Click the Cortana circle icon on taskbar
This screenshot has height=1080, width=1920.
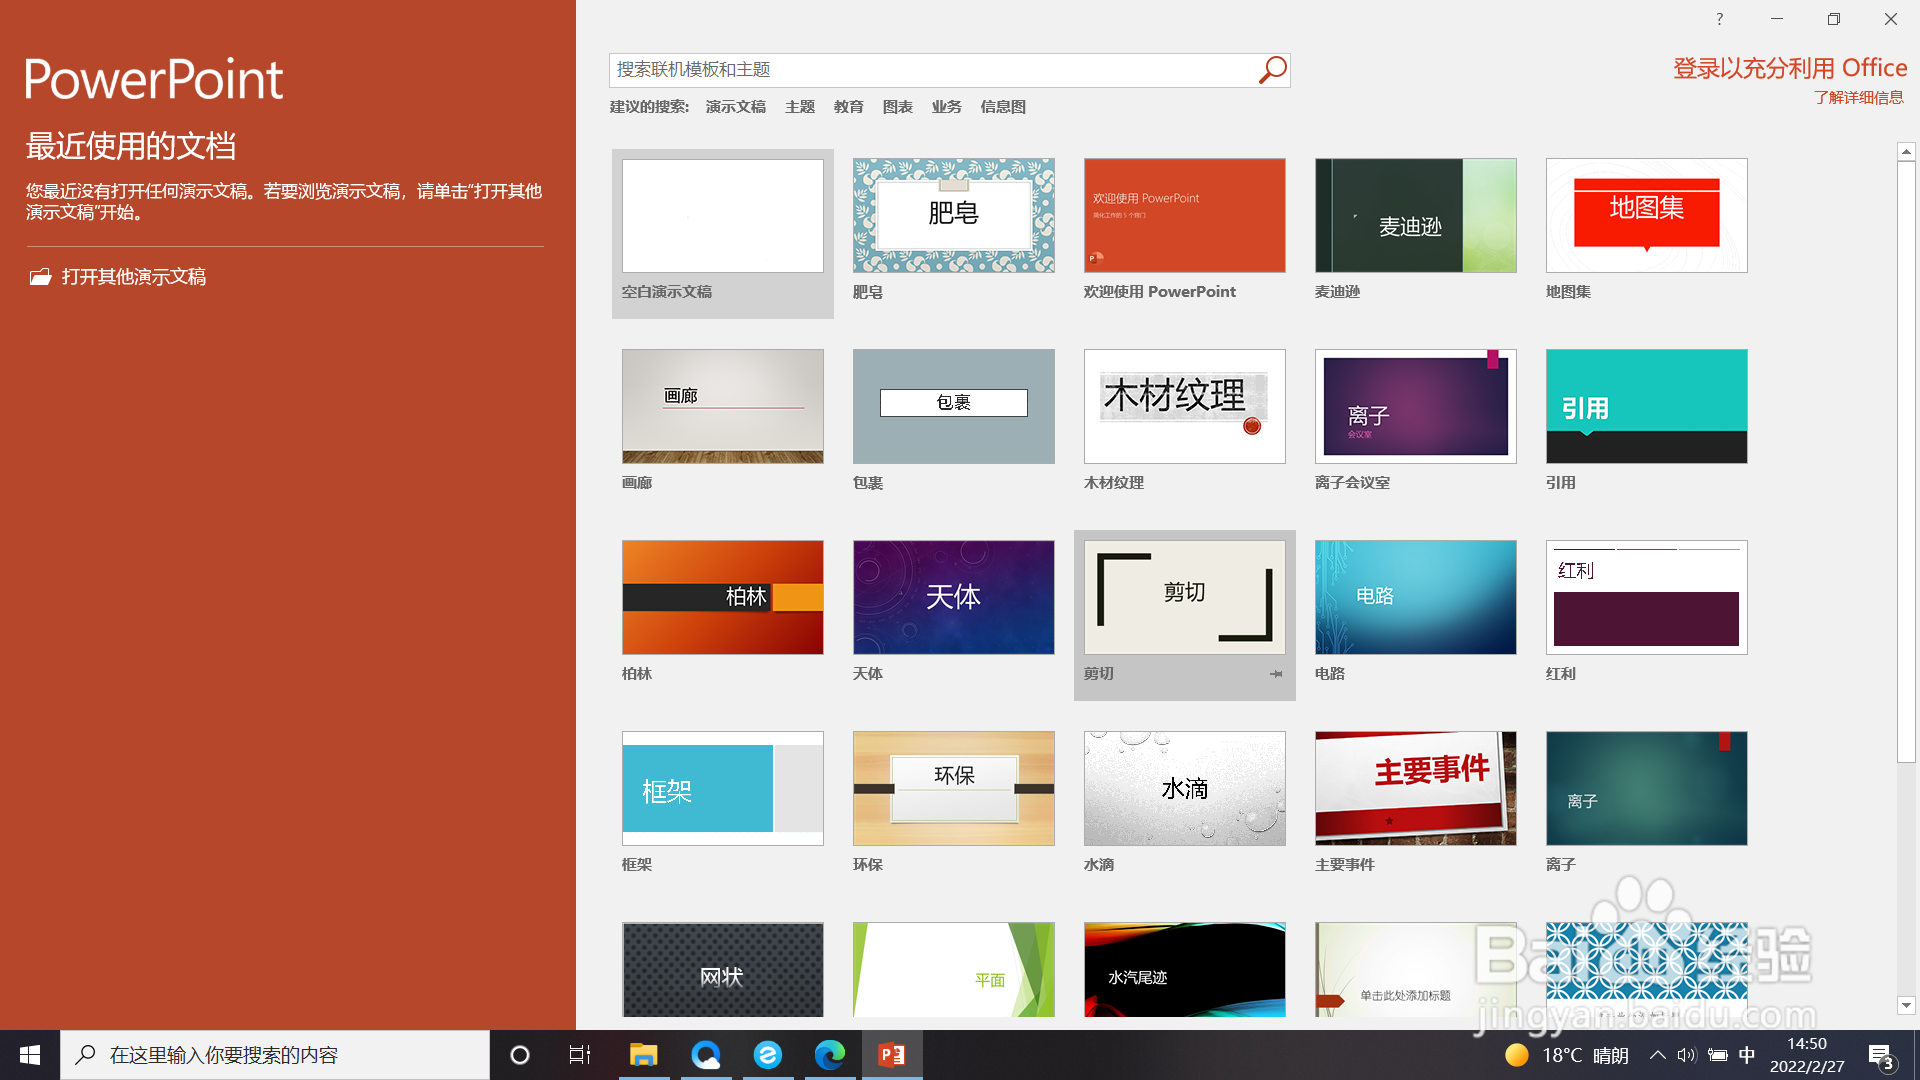click(x=520, y=1055)
